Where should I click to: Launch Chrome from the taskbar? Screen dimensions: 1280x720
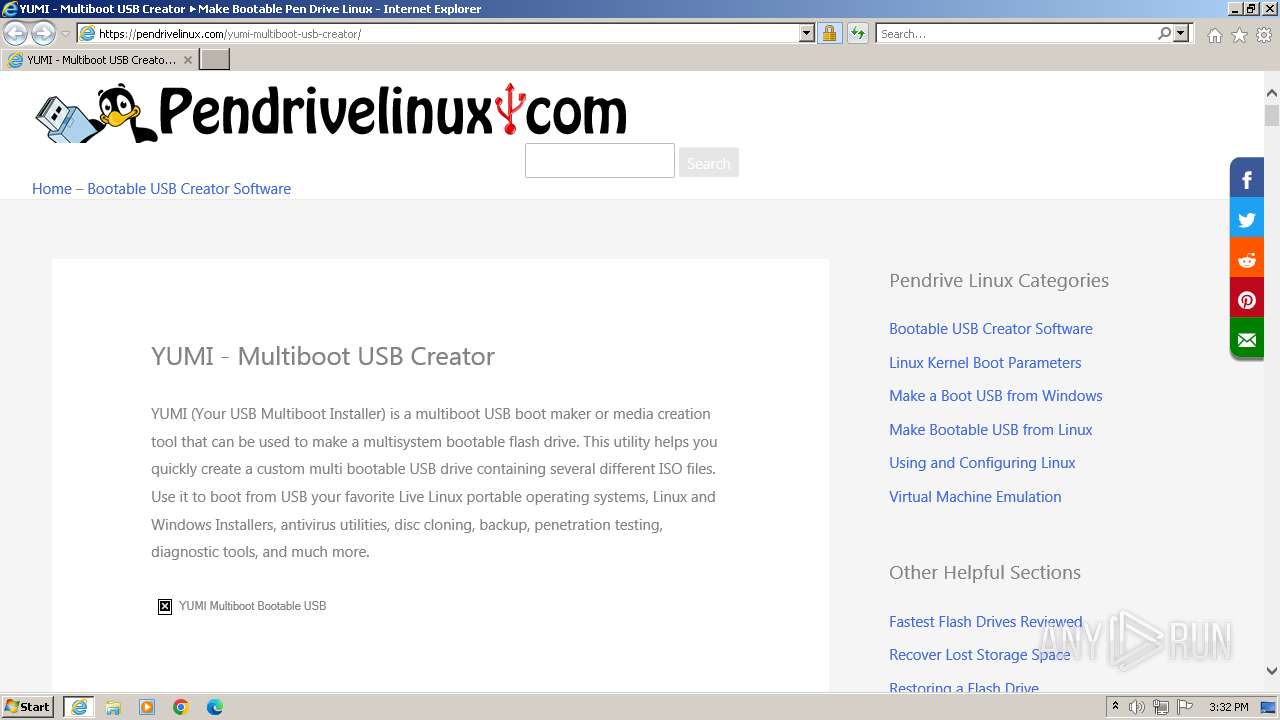[x=181, y=707]
